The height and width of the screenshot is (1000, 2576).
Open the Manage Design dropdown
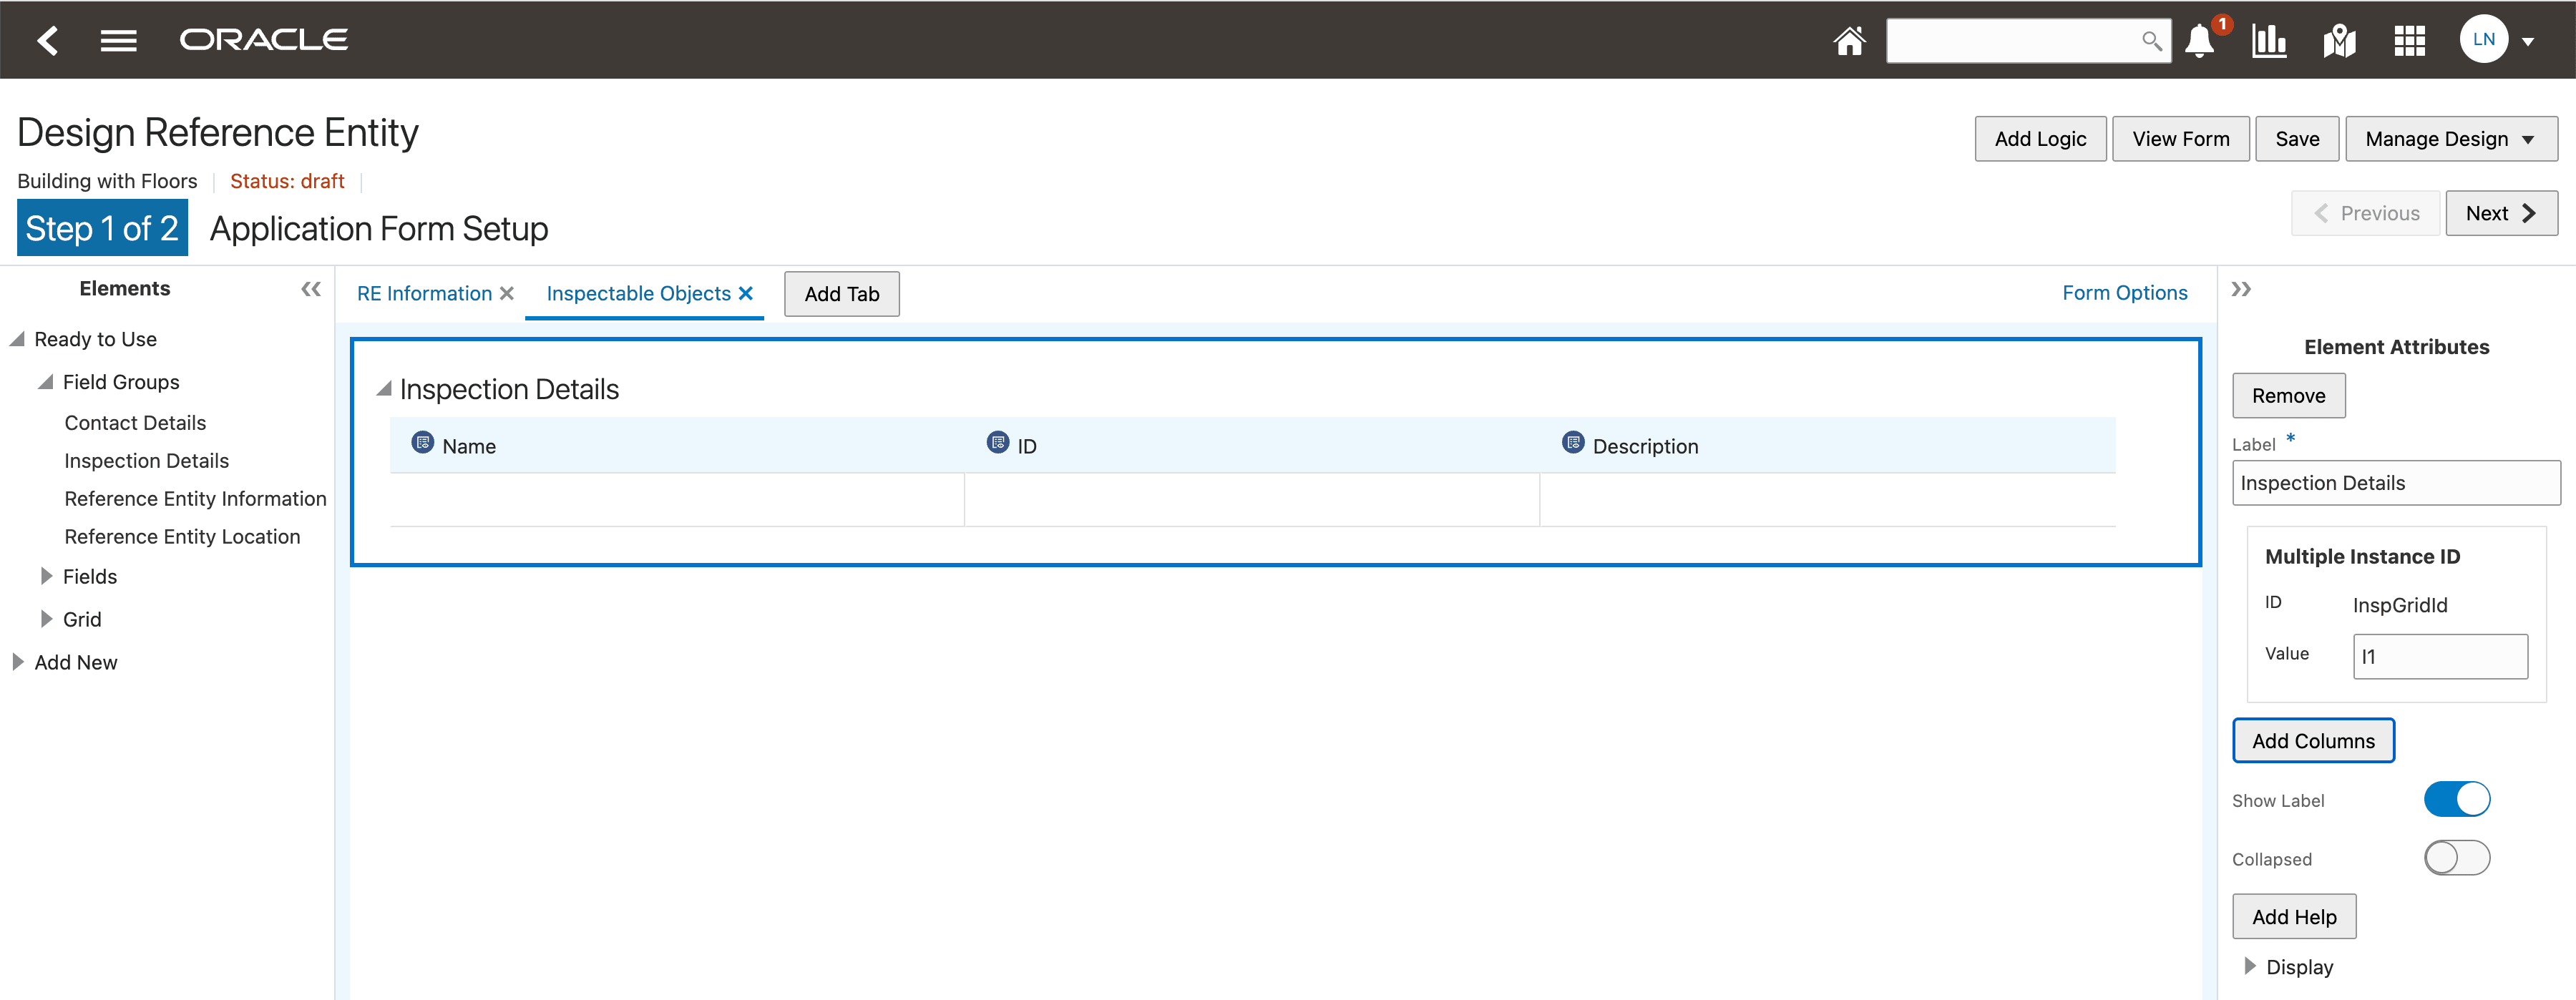[x=2450, y=139]
